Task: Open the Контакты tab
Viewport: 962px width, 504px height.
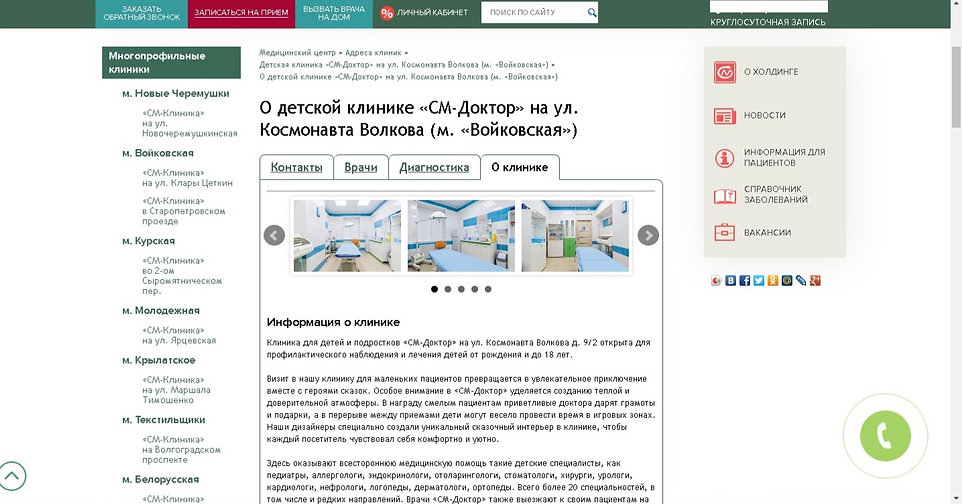Action: (296, 167)
